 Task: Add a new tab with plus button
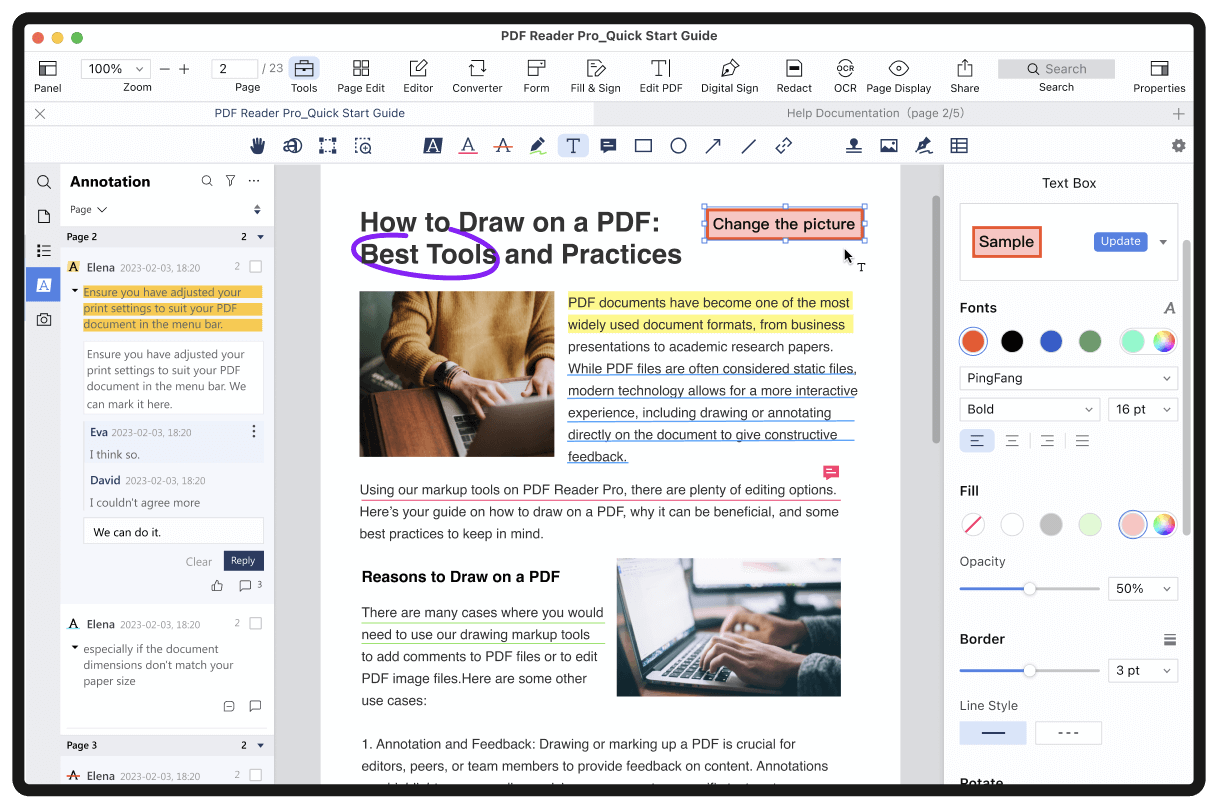1178,114
